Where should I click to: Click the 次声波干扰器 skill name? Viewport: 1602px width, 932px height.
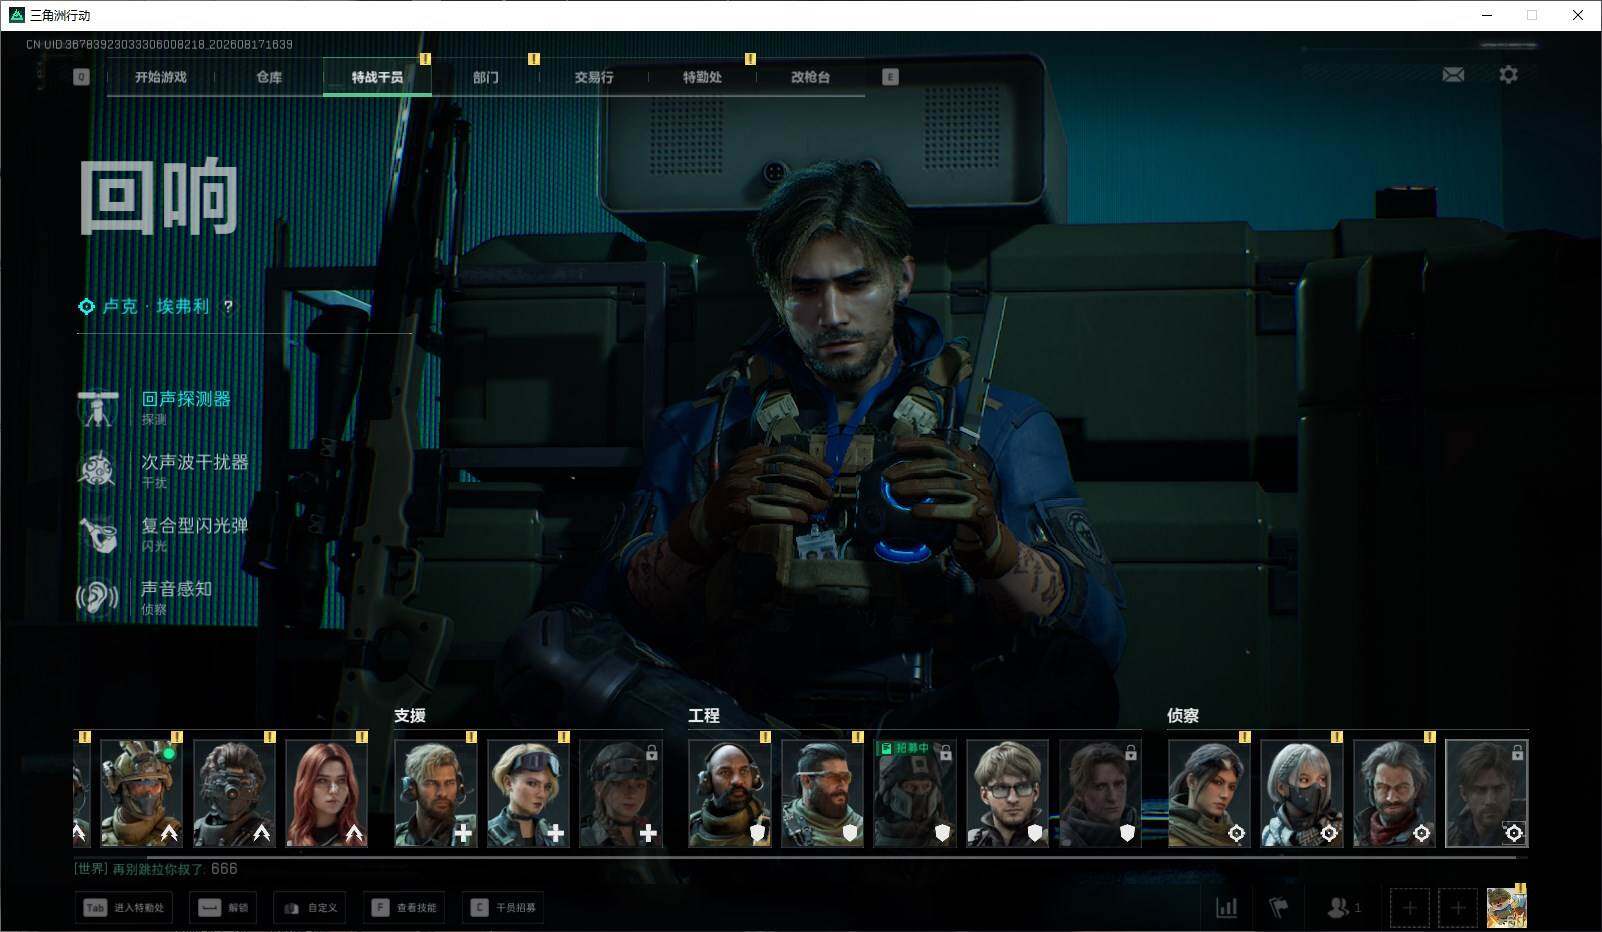coord(195,462)
